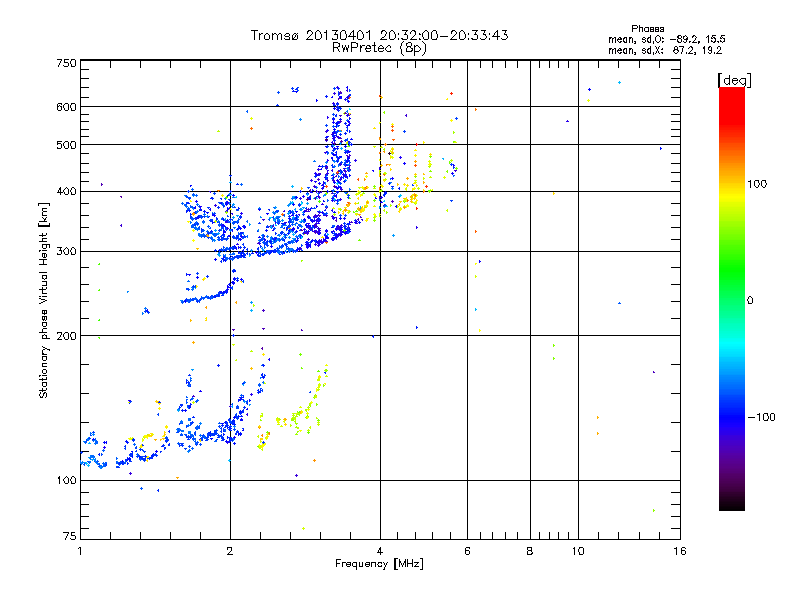The image size is (800, 600).
Task: Click the '0' colorbar tick label
Action: pyautogui.click(x=750, y=301)
